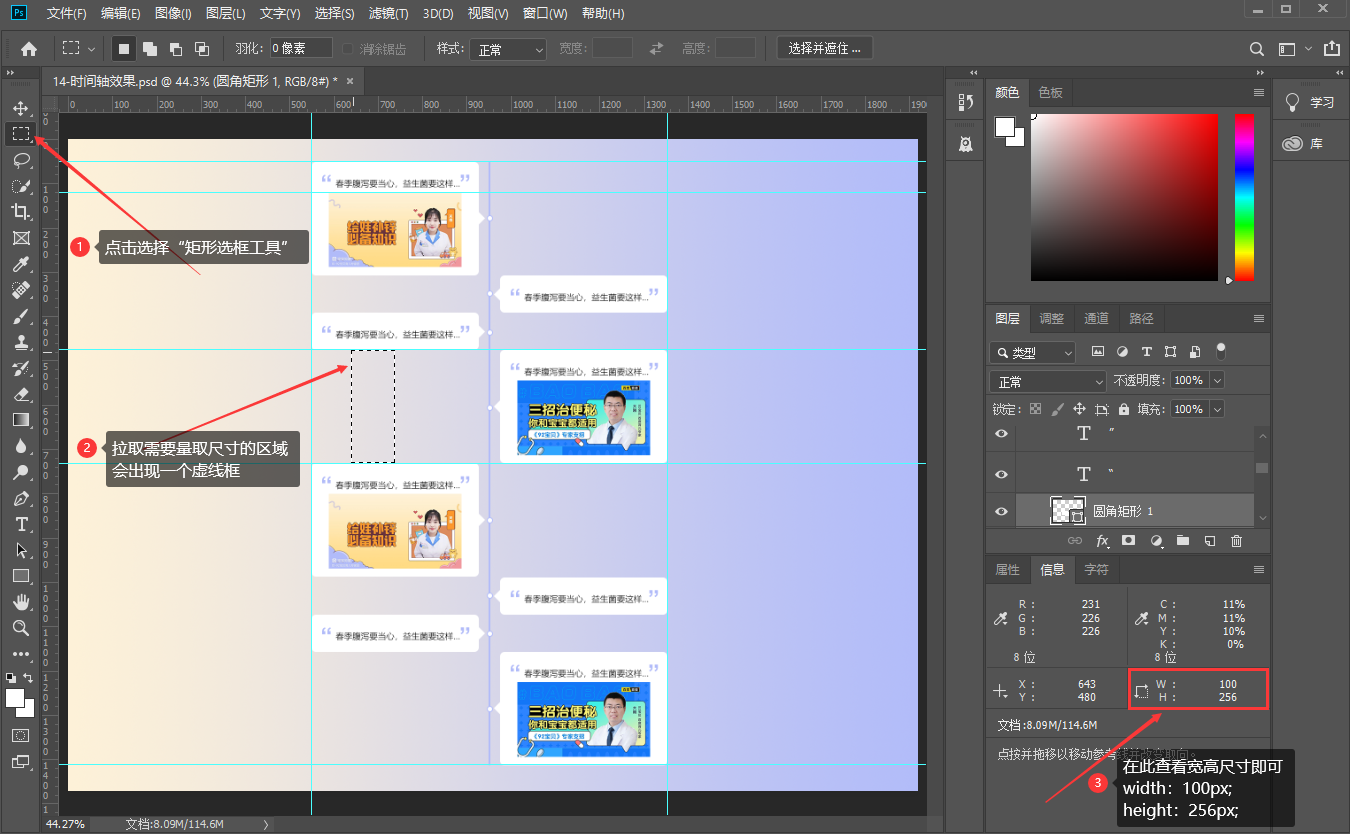Hide the 圆角矩形 1 layer
The height and width of the screenshot is (834, 1350).
1001,511
